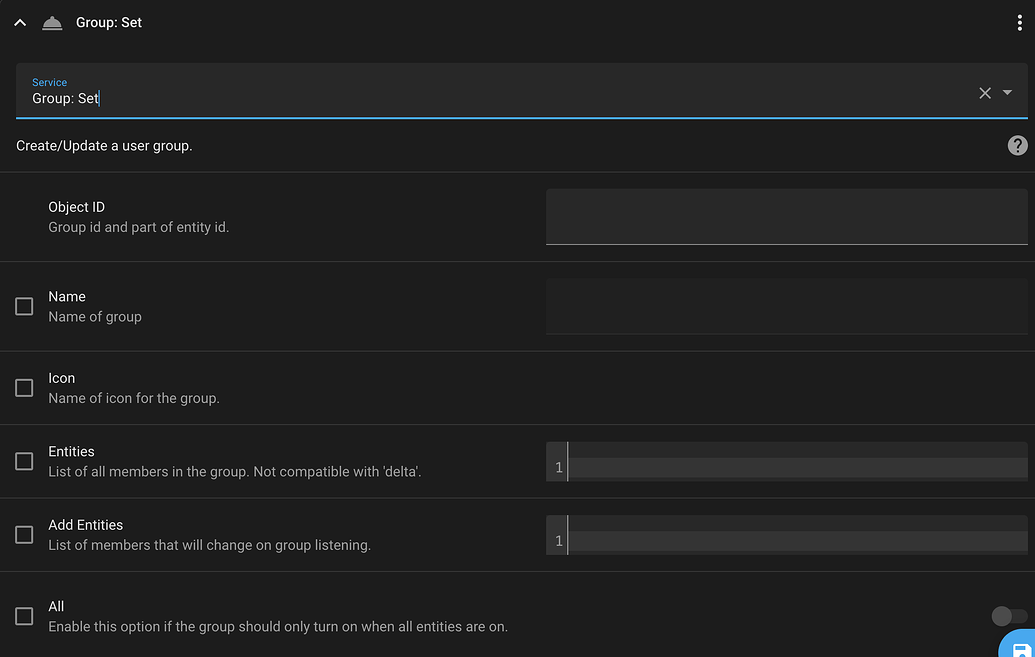This screenshot has width=1035, height=657.
Task: Focus the Object ID input field
Action: (x=786, y=217)
